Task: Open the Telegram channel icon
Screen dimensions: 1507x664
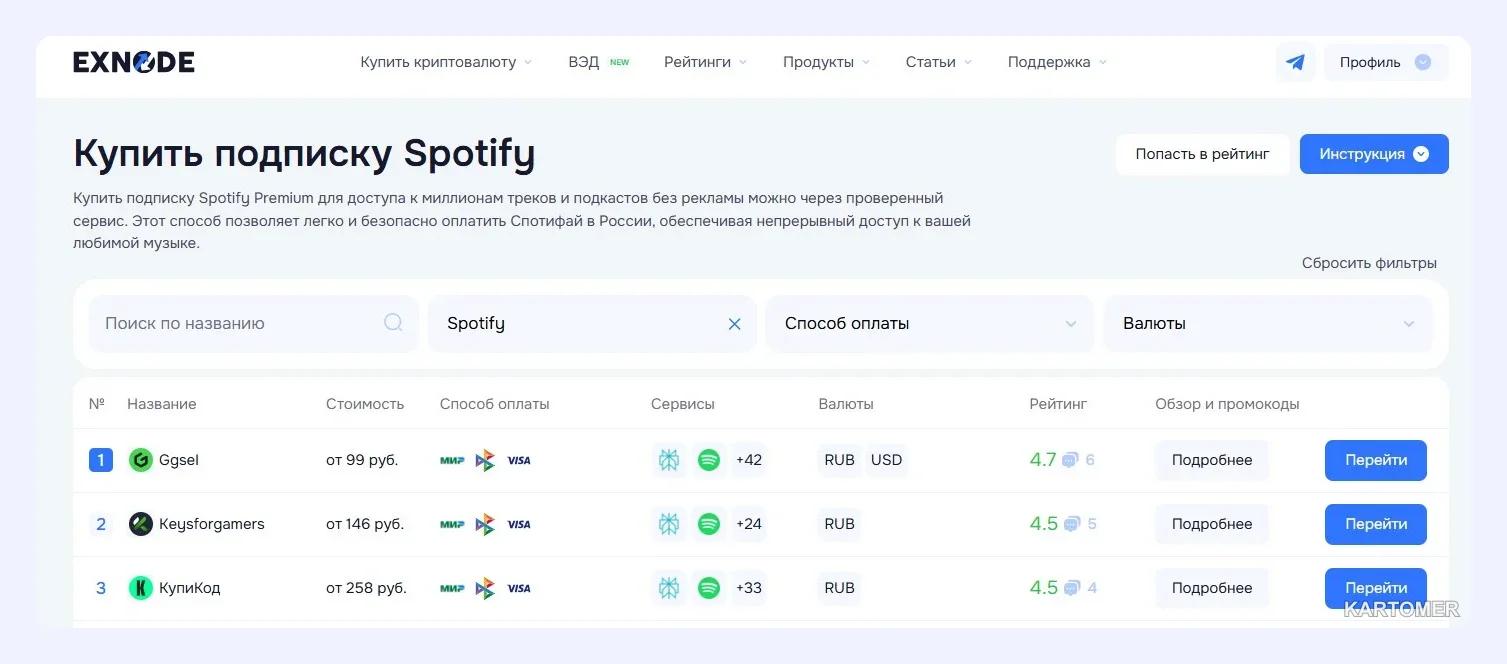Action: (x=1295, y=62)
